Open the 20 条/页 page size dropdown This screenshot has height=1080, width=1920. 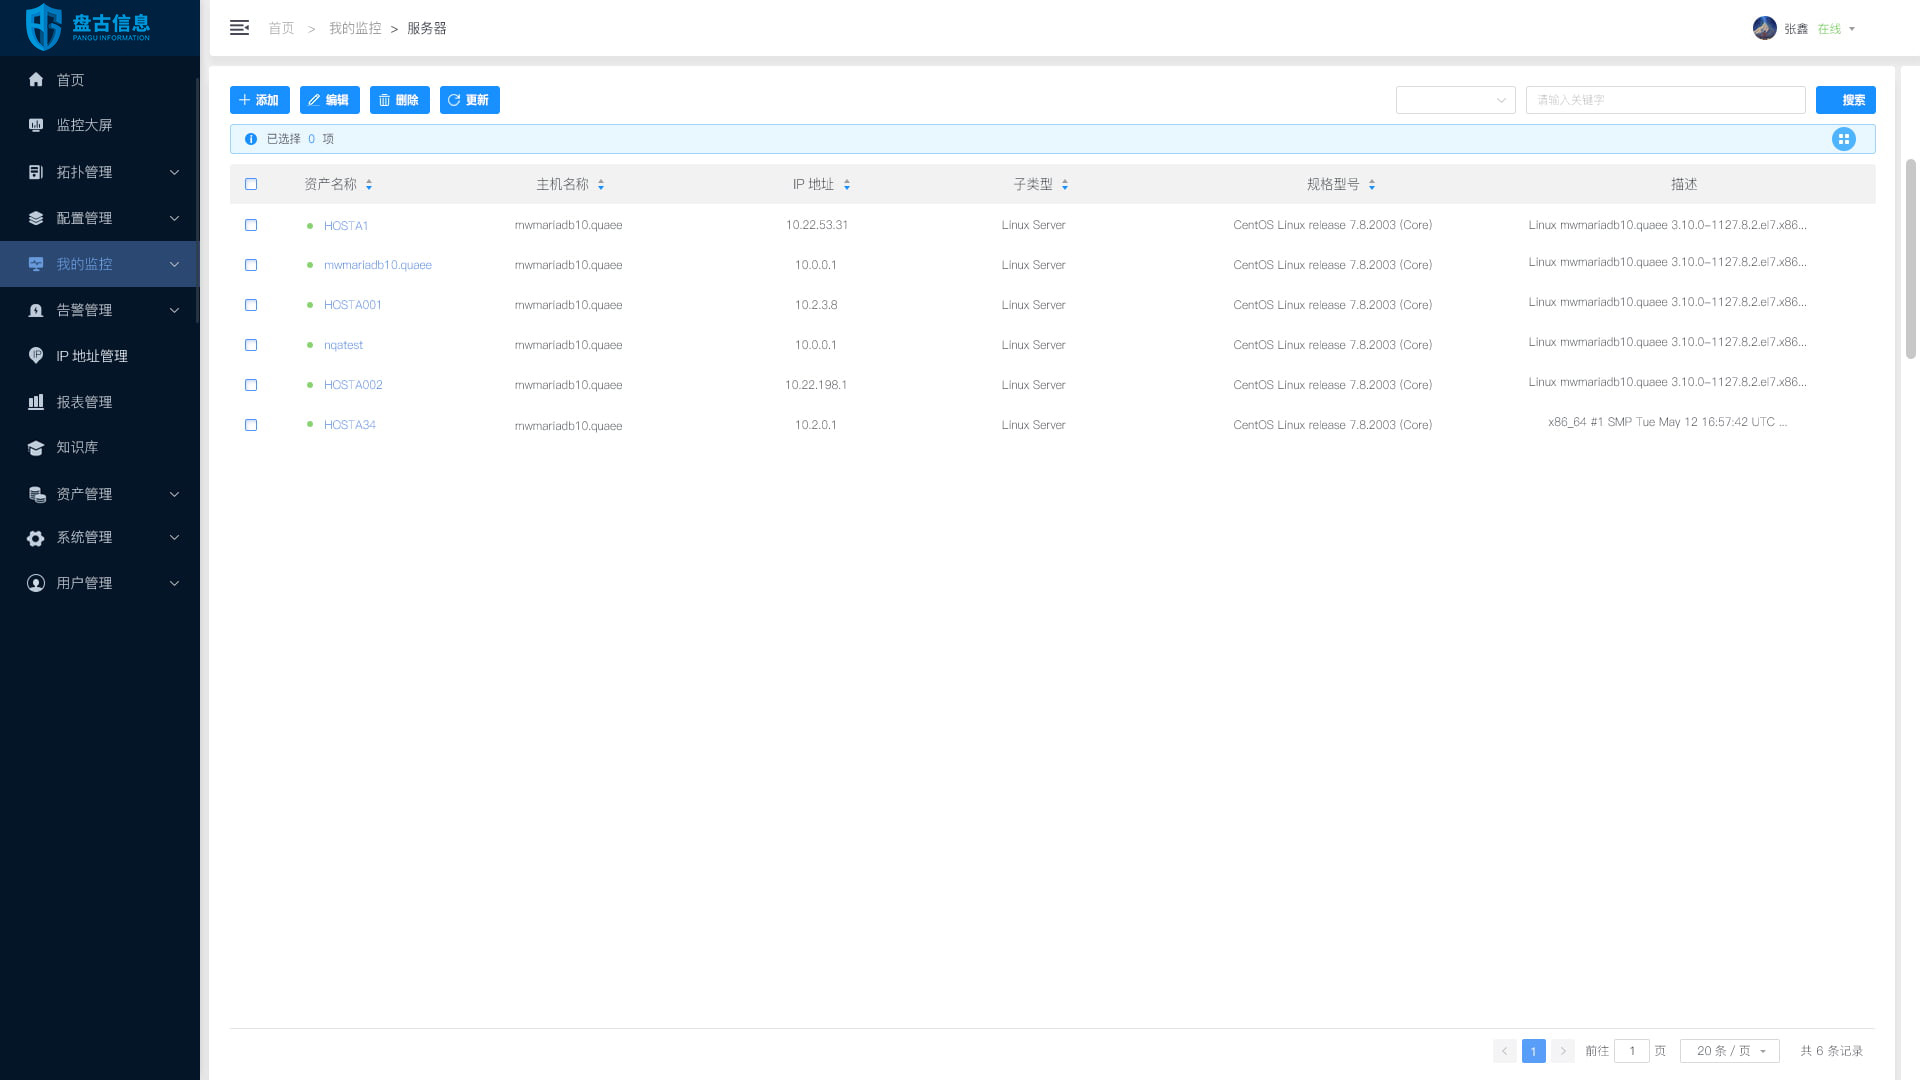(1729, 1051)
